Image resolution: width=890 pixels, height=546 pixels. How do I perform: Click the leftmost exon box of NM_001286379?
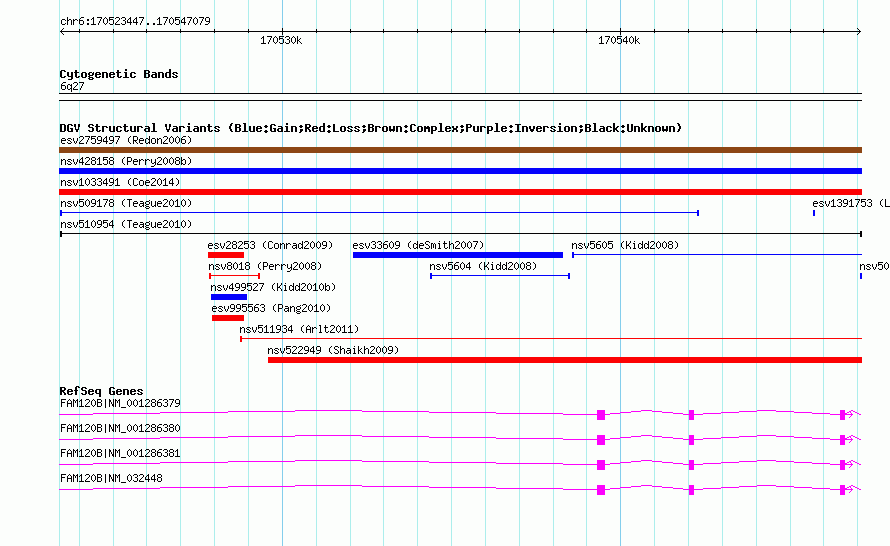point(601,415)
